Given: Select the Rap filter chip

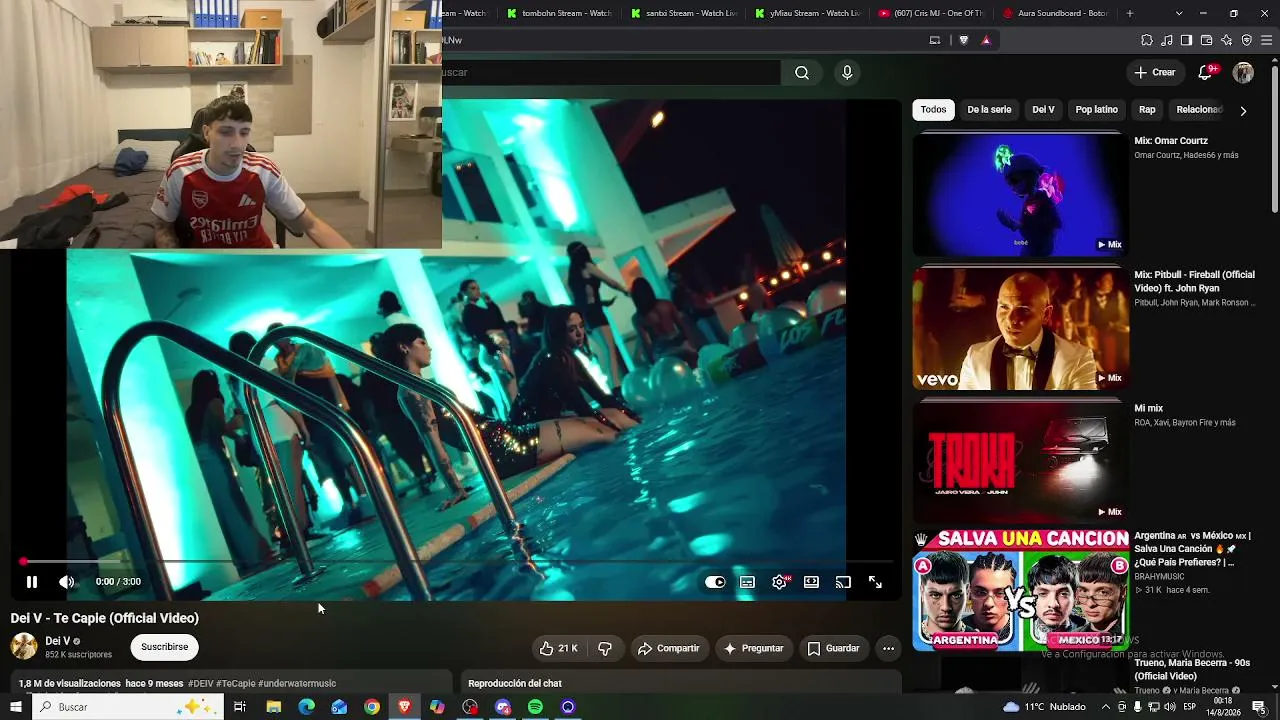Looking at the screenshot, I should click(x=1147, y=109).
